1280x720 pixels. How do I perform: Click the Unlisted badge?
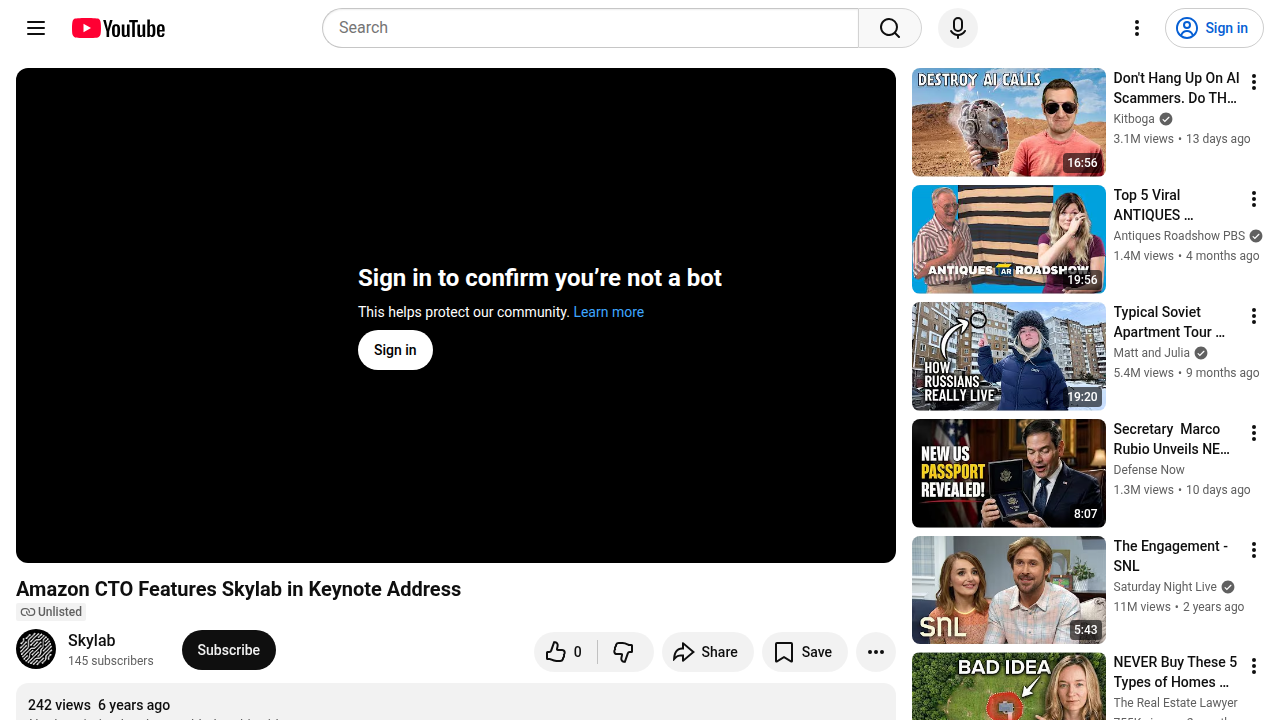pyautogui.click(x=51, y=612)
